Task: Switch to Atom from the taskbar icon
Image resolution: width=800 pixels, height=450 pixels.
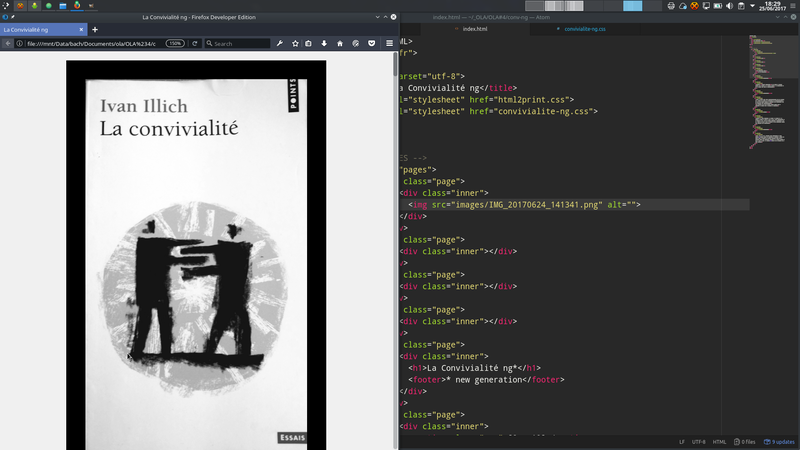Action: [91, 6]
